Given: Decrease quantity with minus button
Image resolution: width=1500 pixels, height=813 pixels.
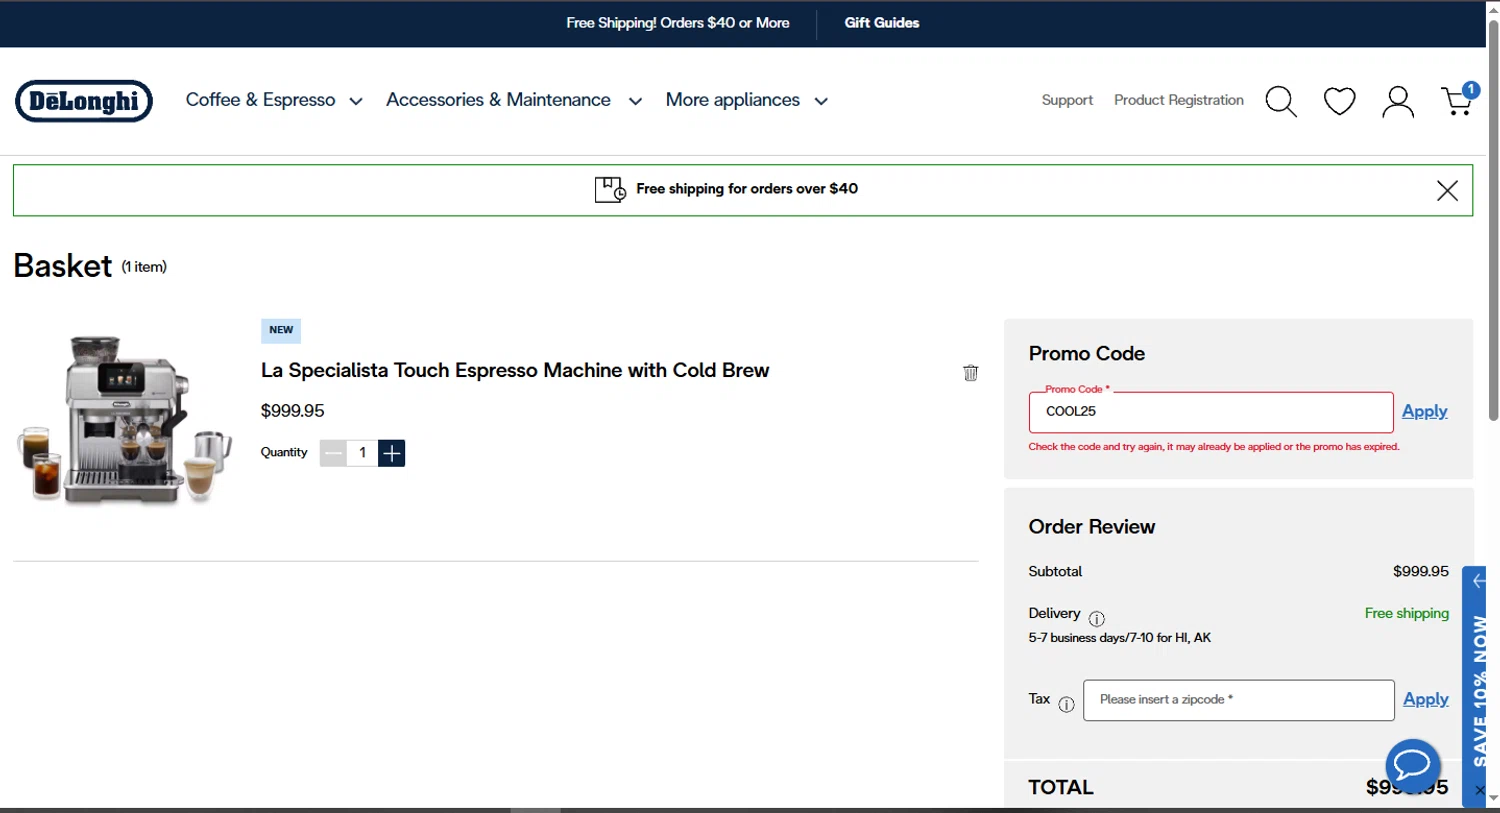Looking at the screenshot, I should pos(333,453).
